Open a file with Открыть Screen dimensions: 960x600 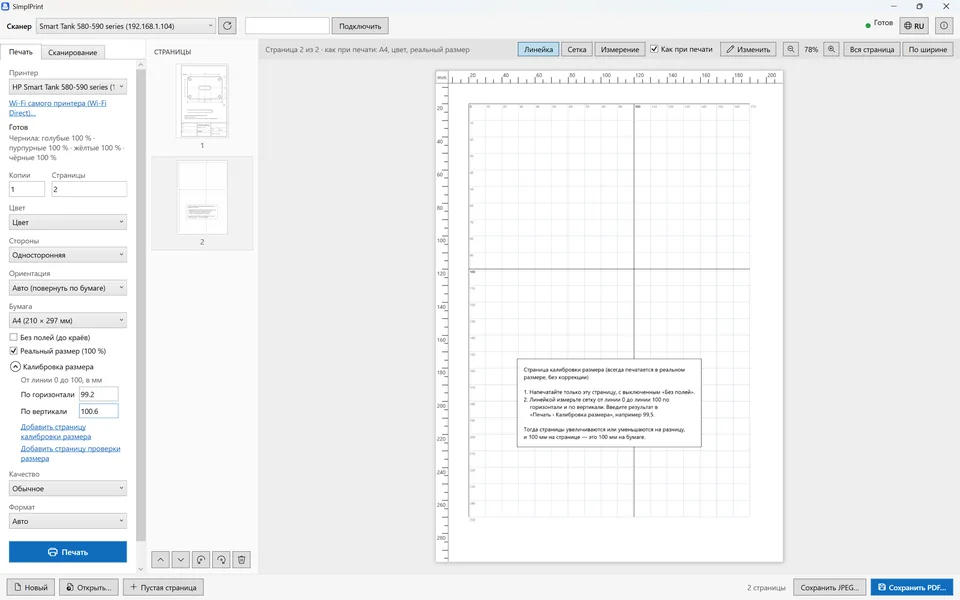(x=89, y=587)
